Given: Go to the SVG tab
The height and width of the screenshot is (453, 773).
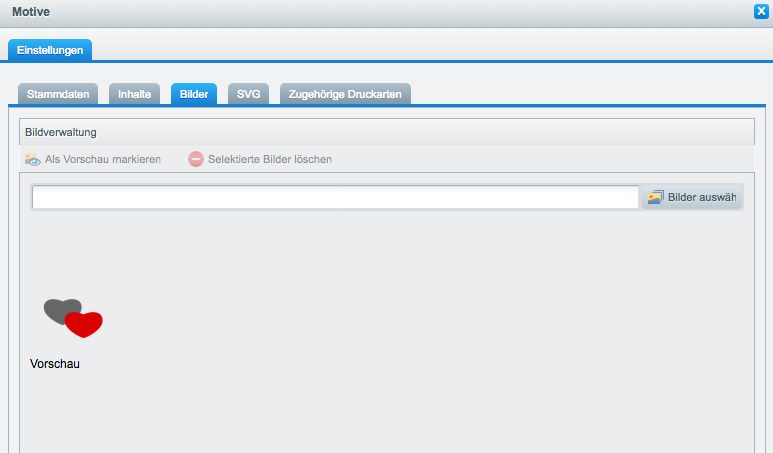Looking at the screenshot, I should [x=248, y=94].
